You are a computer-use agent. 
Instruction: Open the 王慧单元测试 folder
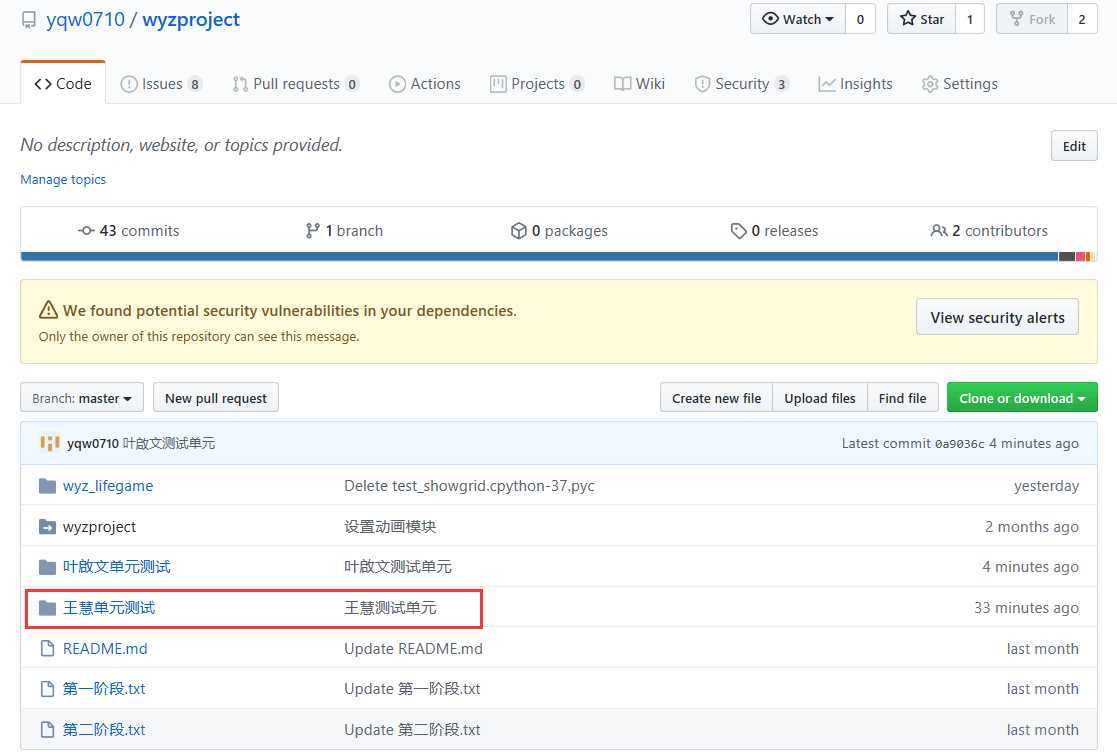(108, 608)
